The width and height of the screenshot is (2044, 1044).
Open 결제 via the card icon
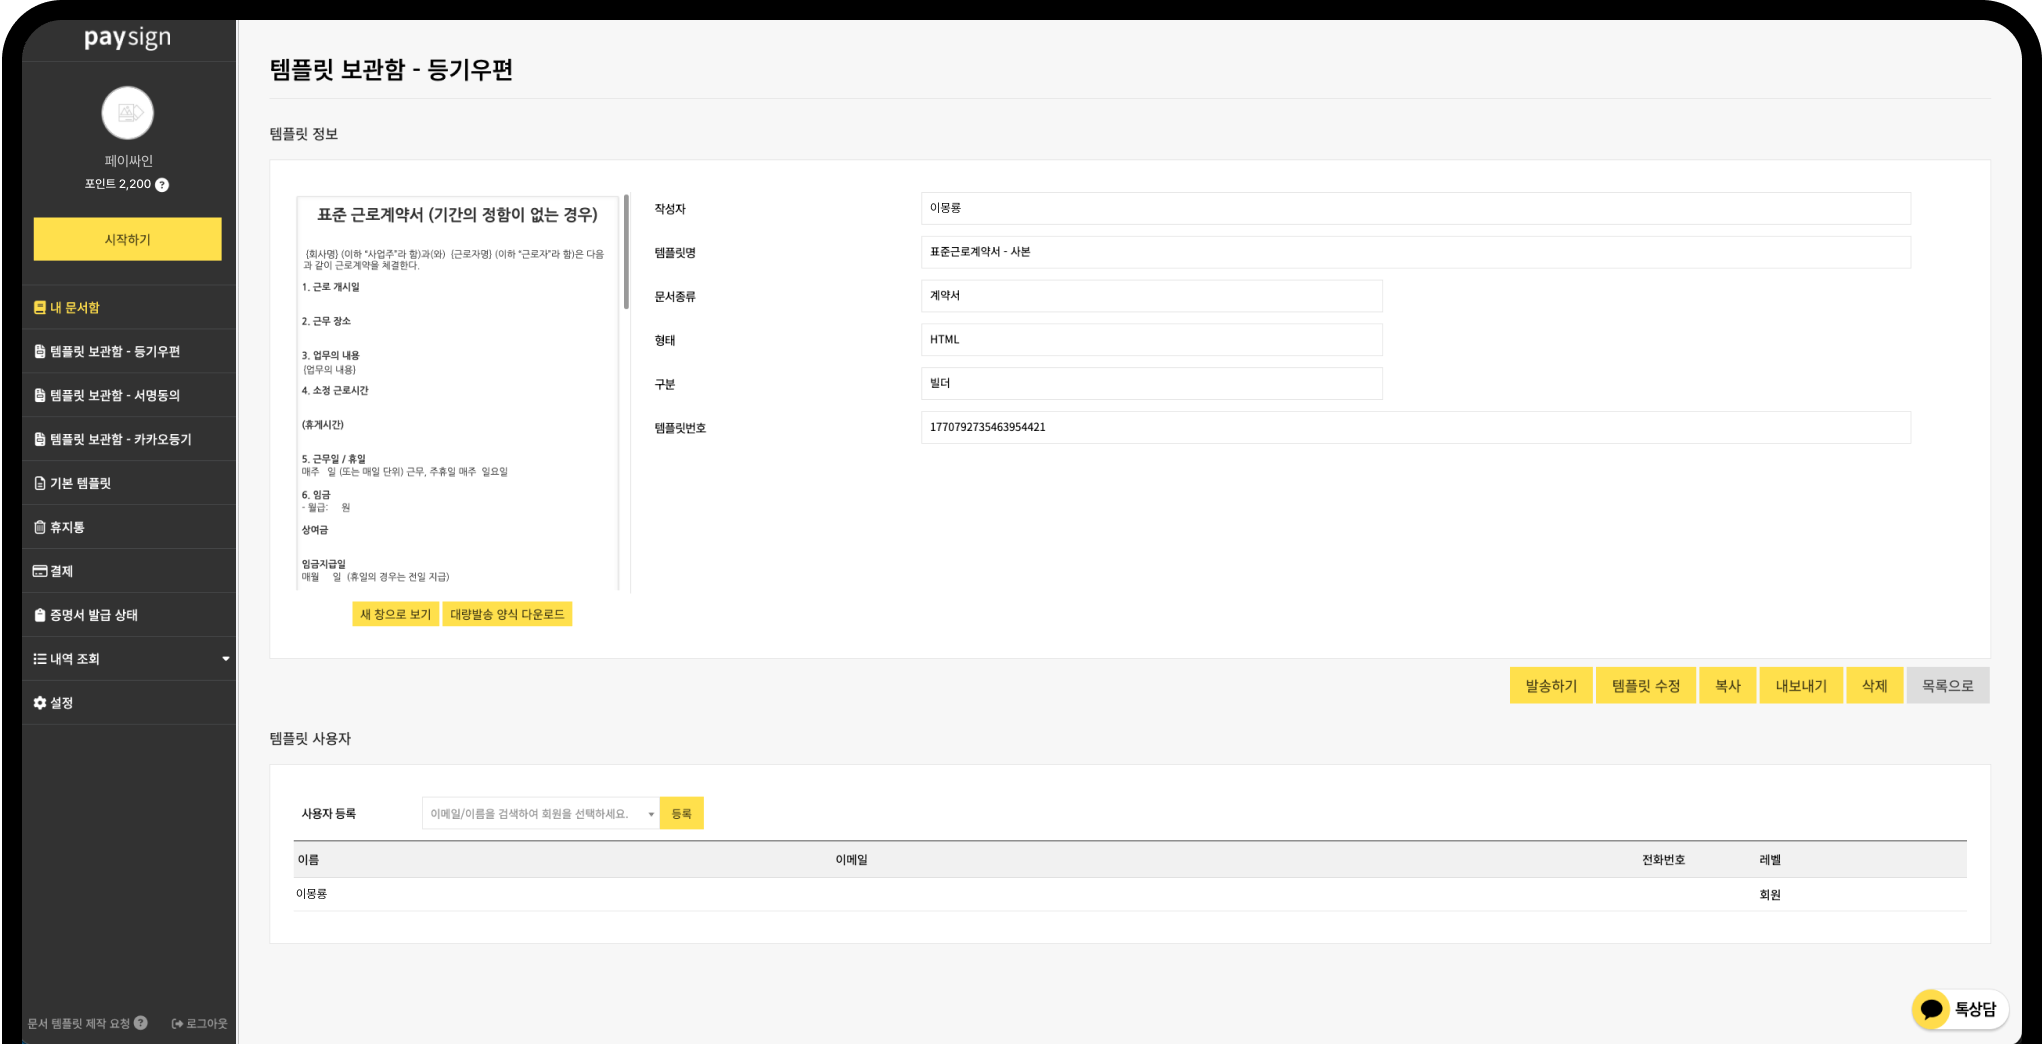(40, 571)
